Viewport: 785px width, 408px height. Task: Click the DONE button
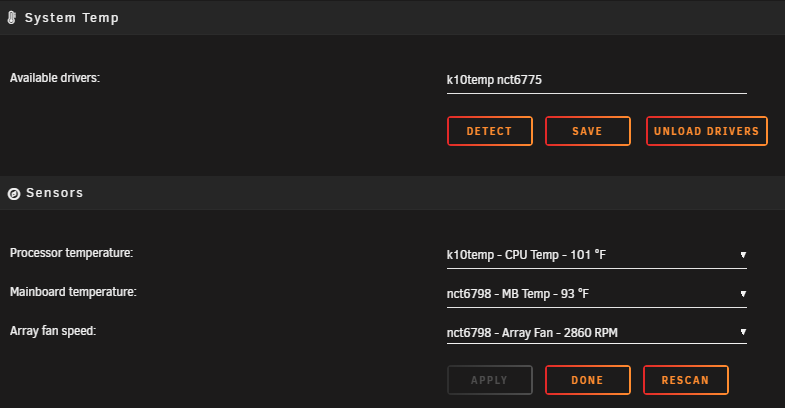588,380
